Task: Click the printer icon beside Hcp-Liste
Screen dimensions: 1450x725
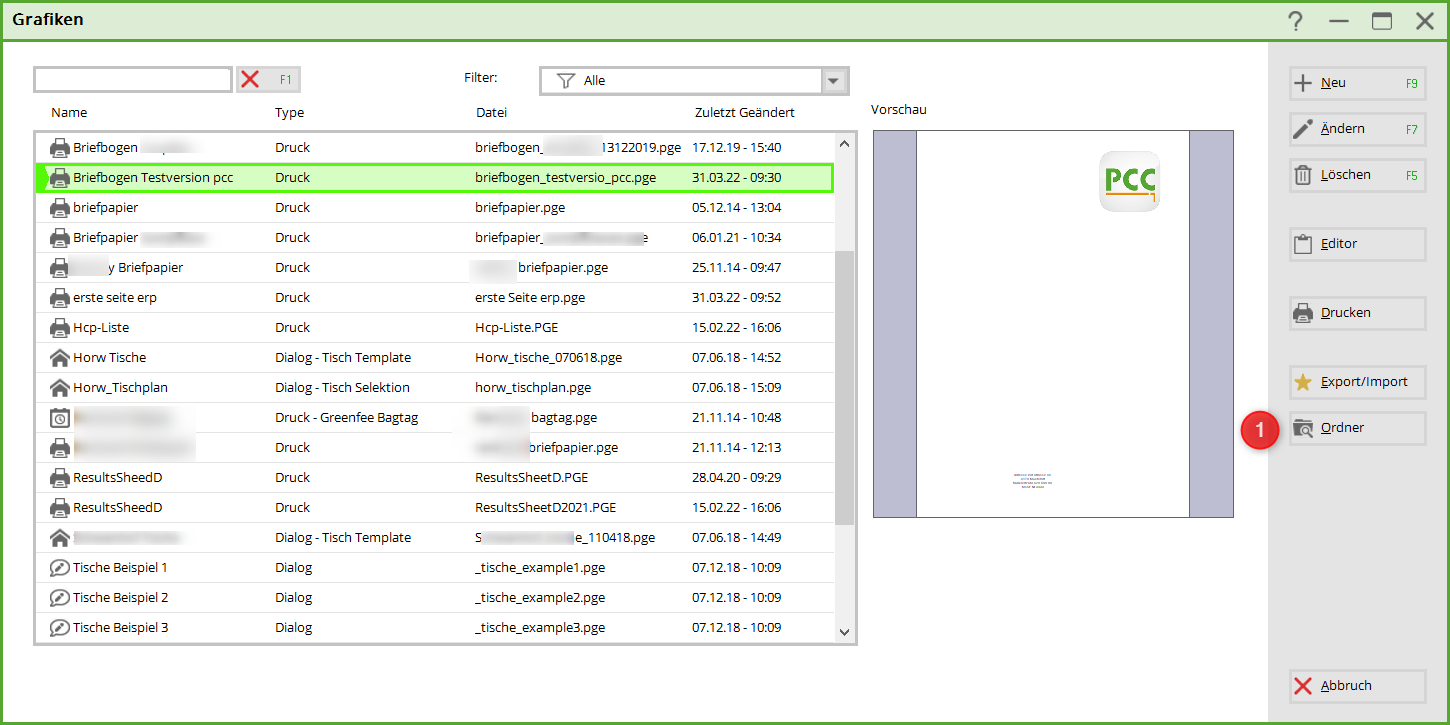Action: [59, 327]
